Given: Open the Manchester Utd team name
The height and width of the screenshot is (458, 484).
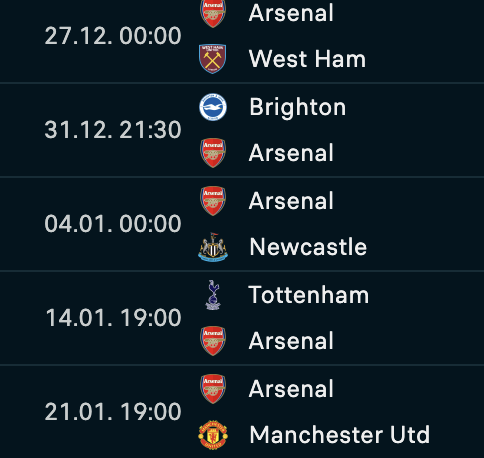Looking at the screenshot, I should tap(340, 435).
